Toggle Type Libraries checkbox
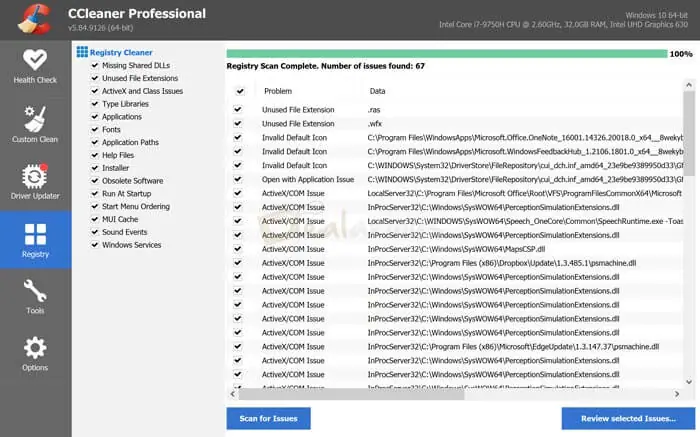Image resolution: width=700 pixels, height=437 pixels. pyautogui.click(x=95, y=104)
